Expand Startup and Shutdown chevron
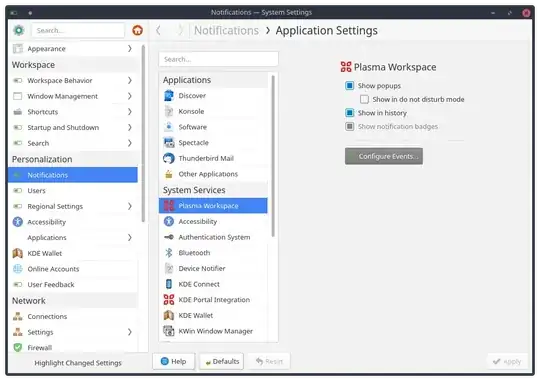 pyautogui.click(x=130, y=127)
